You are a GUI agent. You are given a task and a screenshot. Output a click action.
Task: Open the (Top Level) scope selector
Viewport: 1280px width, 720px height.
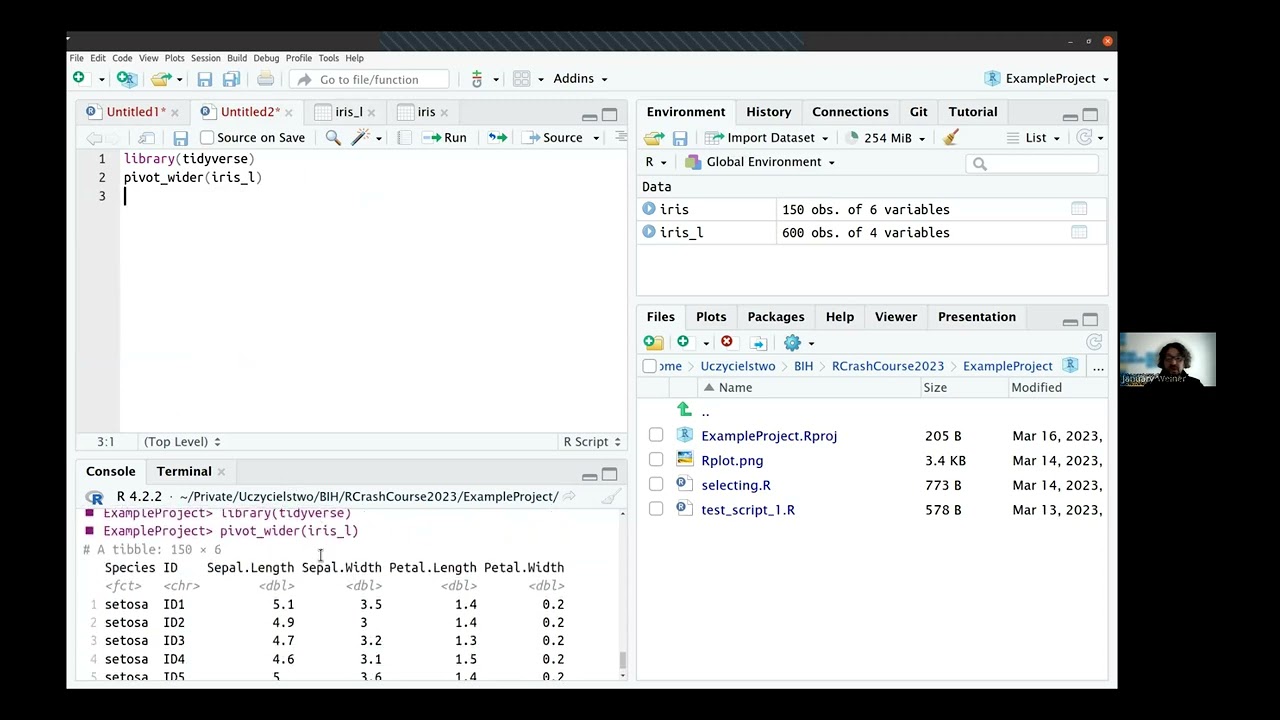[x=182, y=441]
